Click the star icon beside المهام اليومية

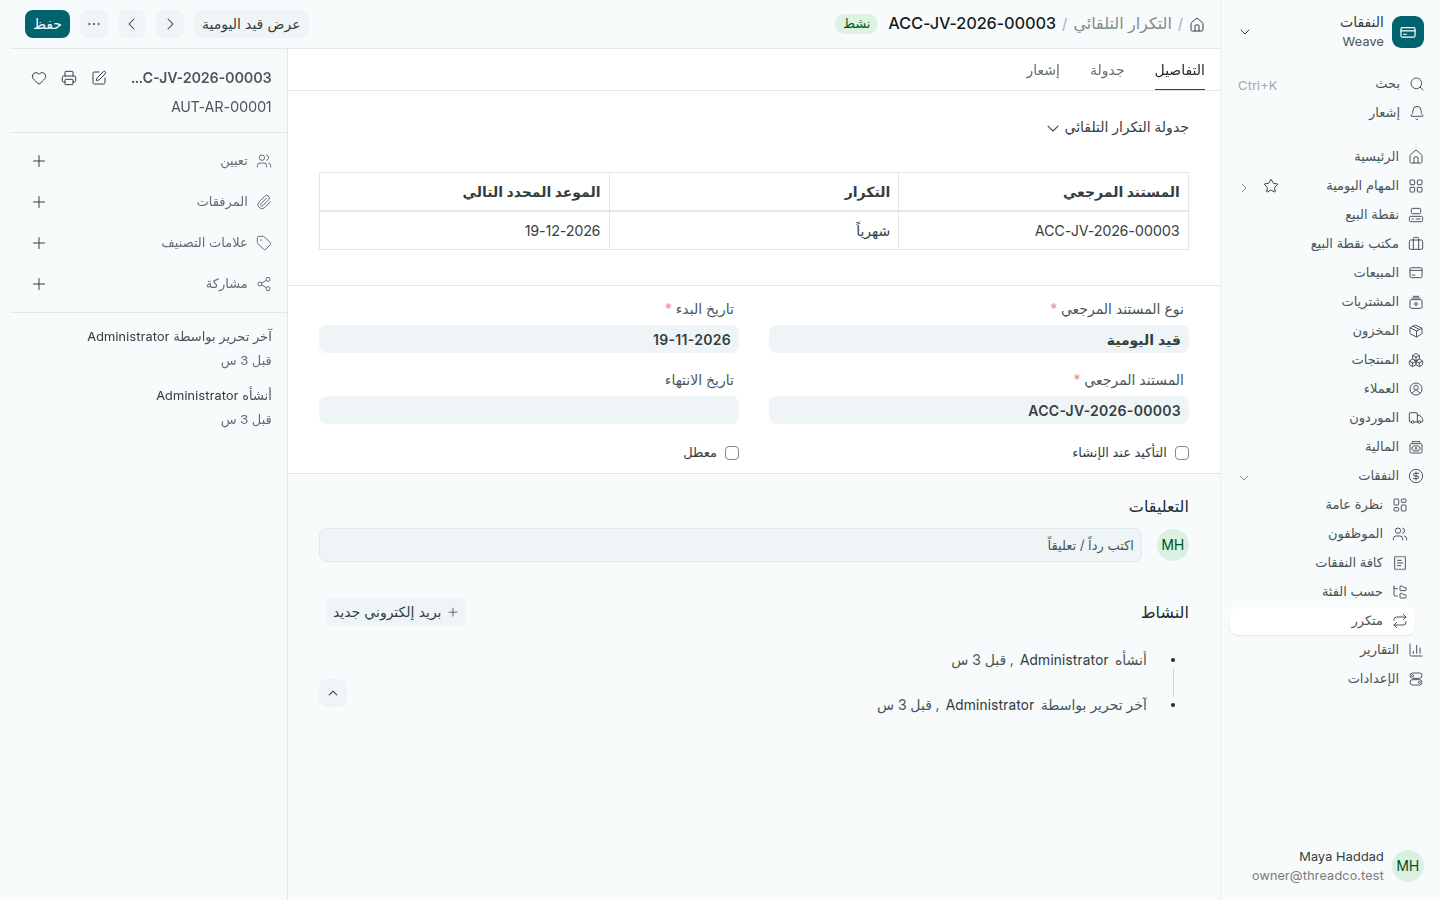click(1271, 186)
